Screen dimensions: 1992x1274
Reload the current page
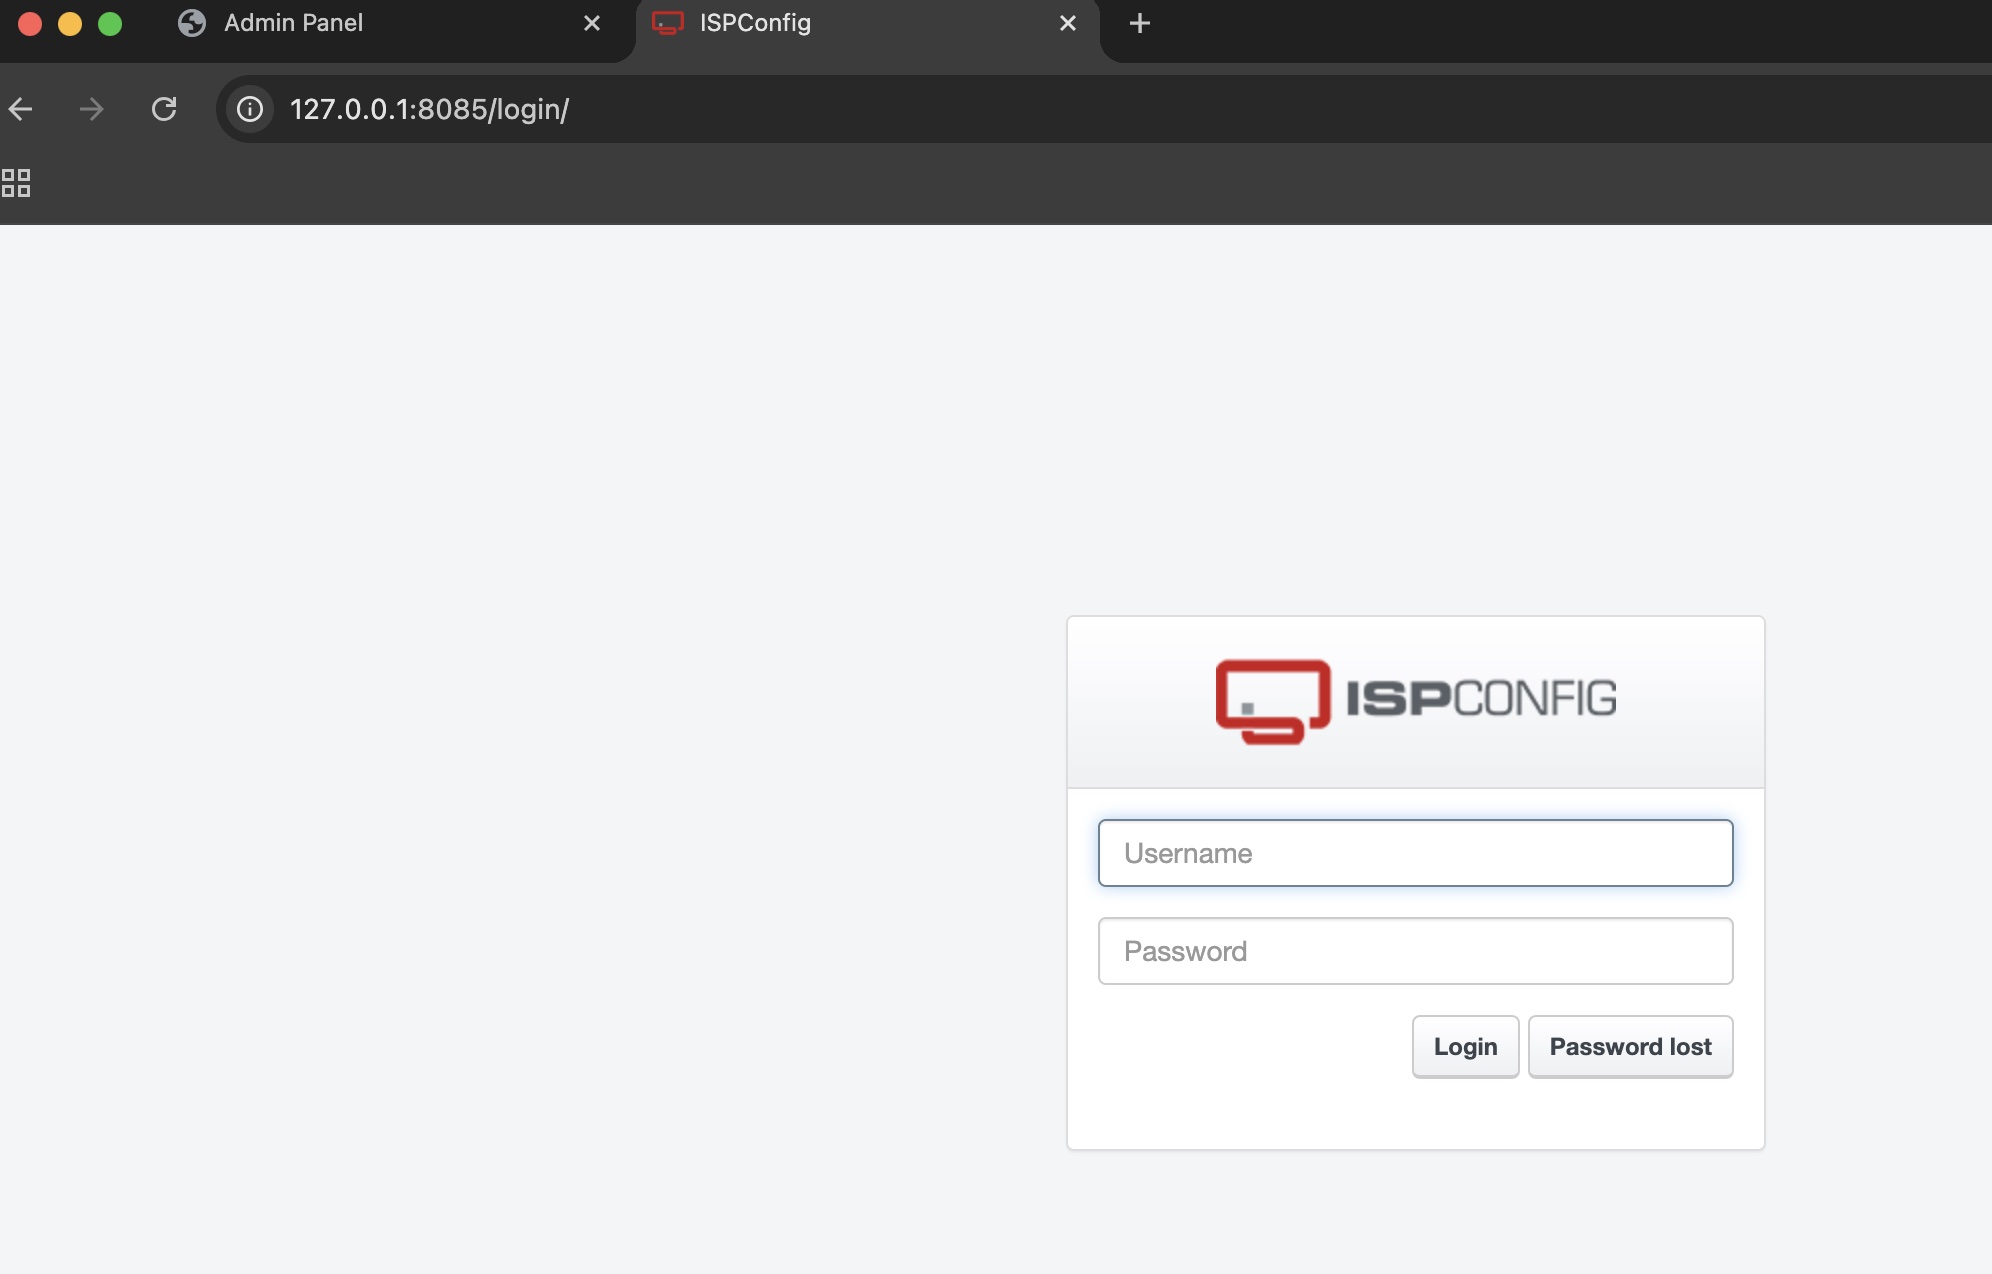pyautogui.click(x=164, y=109)
